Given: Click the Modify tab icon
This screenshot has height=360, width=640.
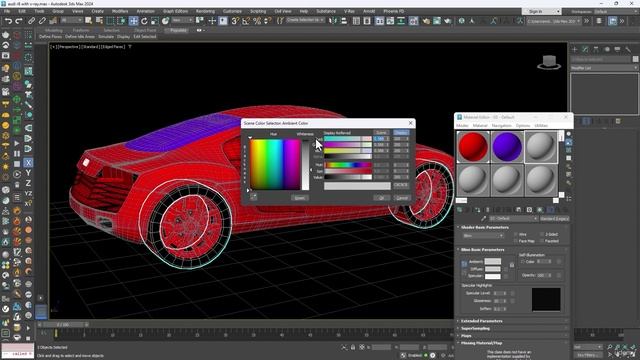Looking at the screenshot, I should click(x=585, y=49).
